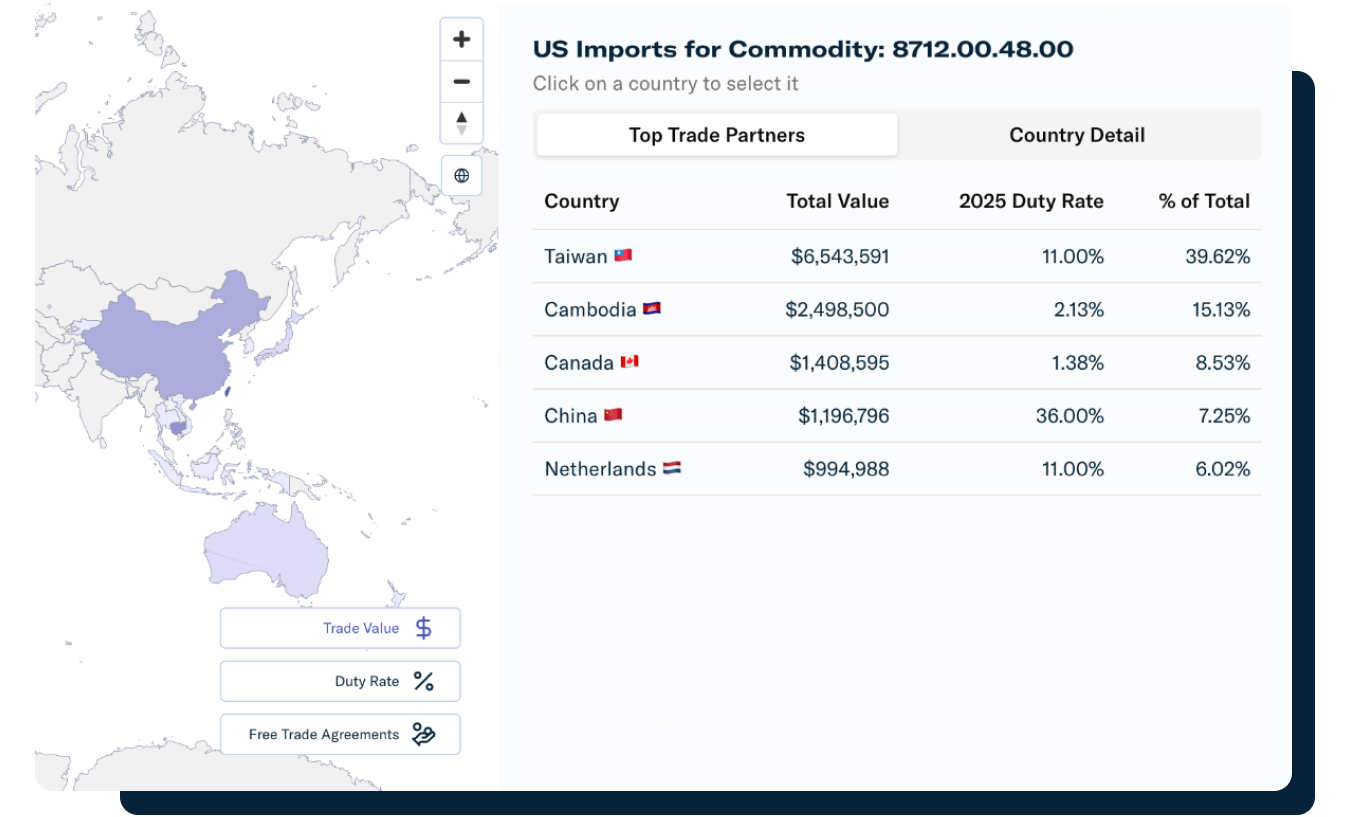This screenshot has height=817, width=1350.
Task: Enable the Duty Rate map view
Action: tap(340, 680)
